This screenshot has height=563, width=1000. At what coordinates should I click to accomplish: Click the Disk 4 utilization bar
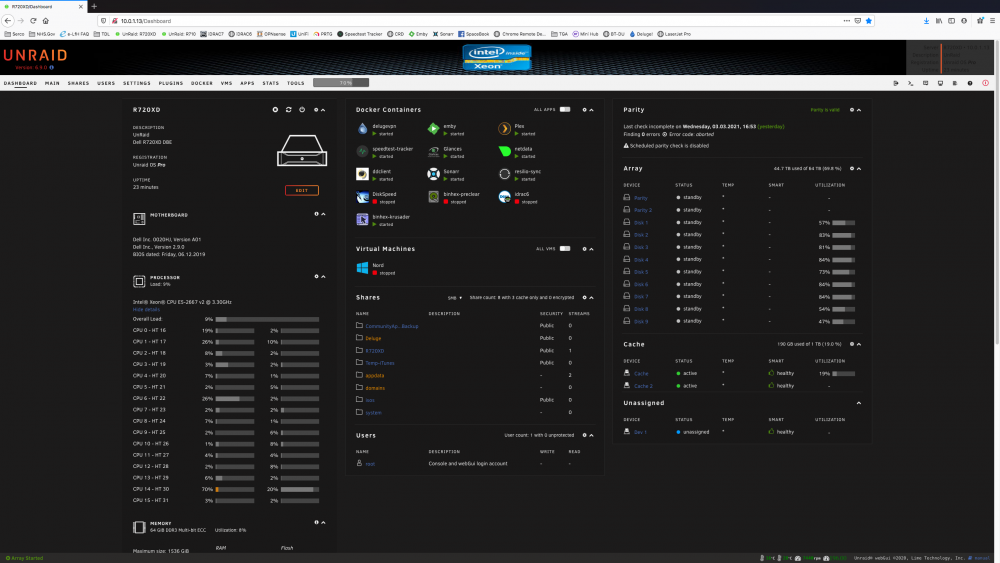pos(844,260)
